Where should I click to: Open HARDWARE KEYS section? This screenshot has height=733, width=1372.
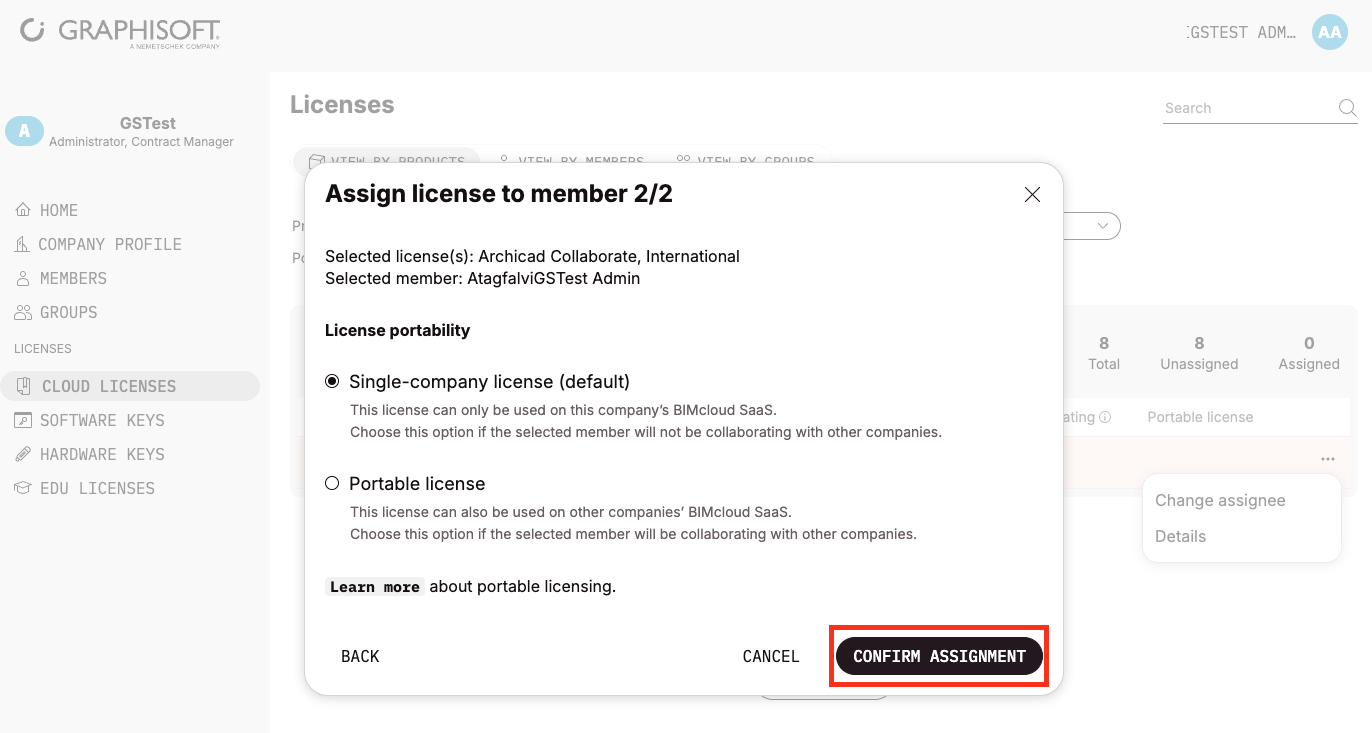[102, 454]
